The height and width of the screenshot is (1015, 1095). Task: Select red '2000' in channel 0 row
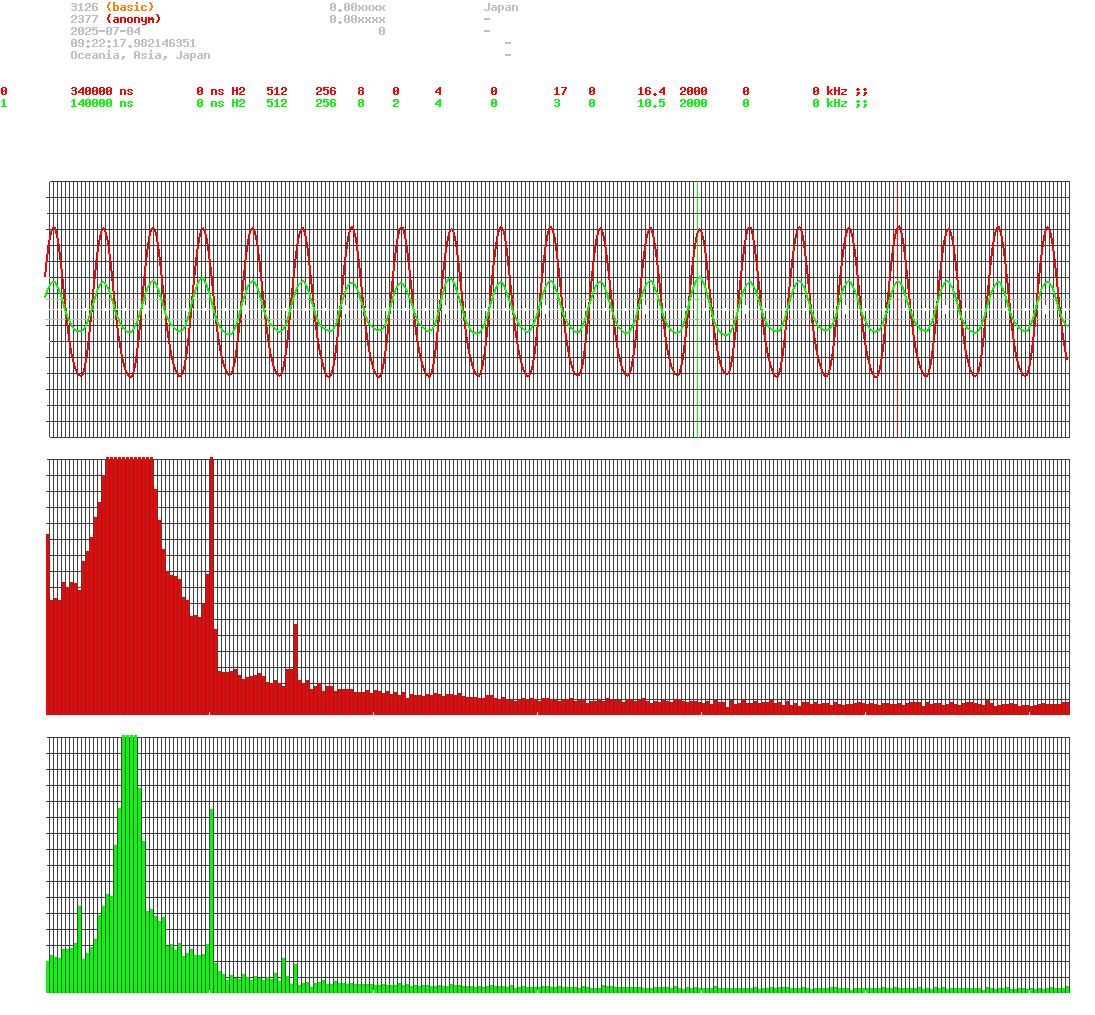tap(693, 92)
